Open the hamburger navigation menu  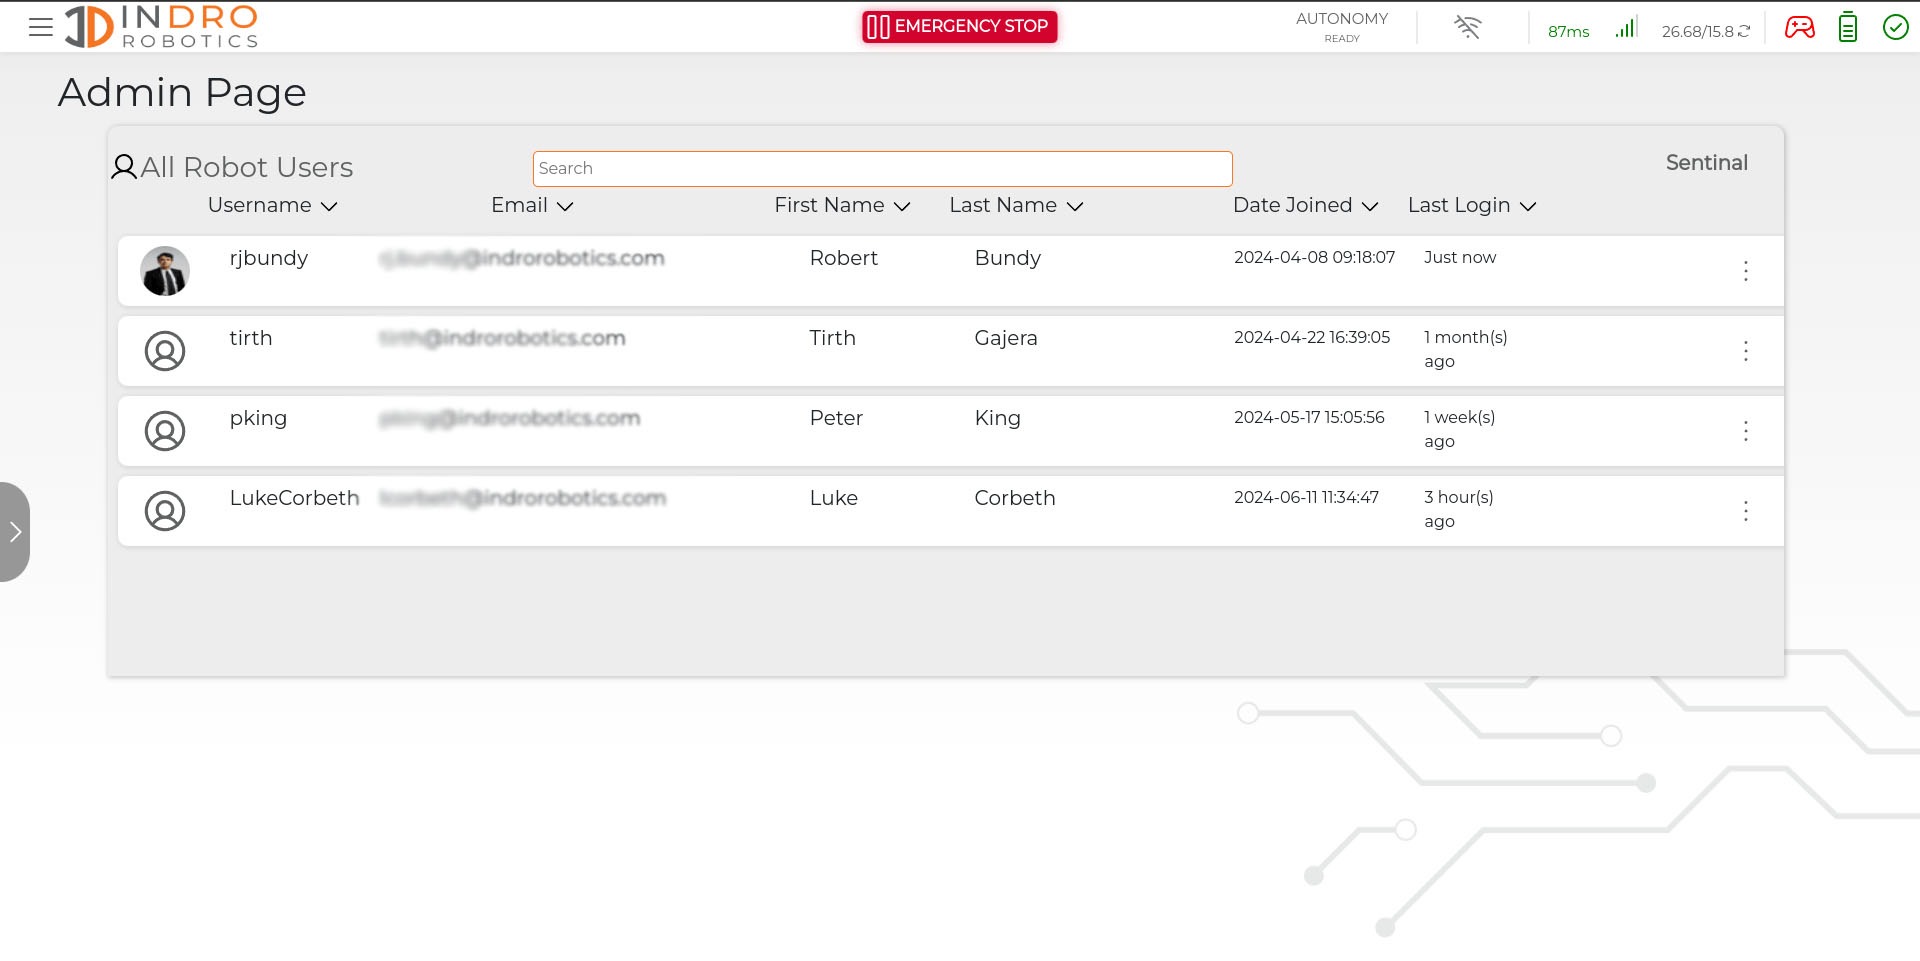(x=41, y=28)
